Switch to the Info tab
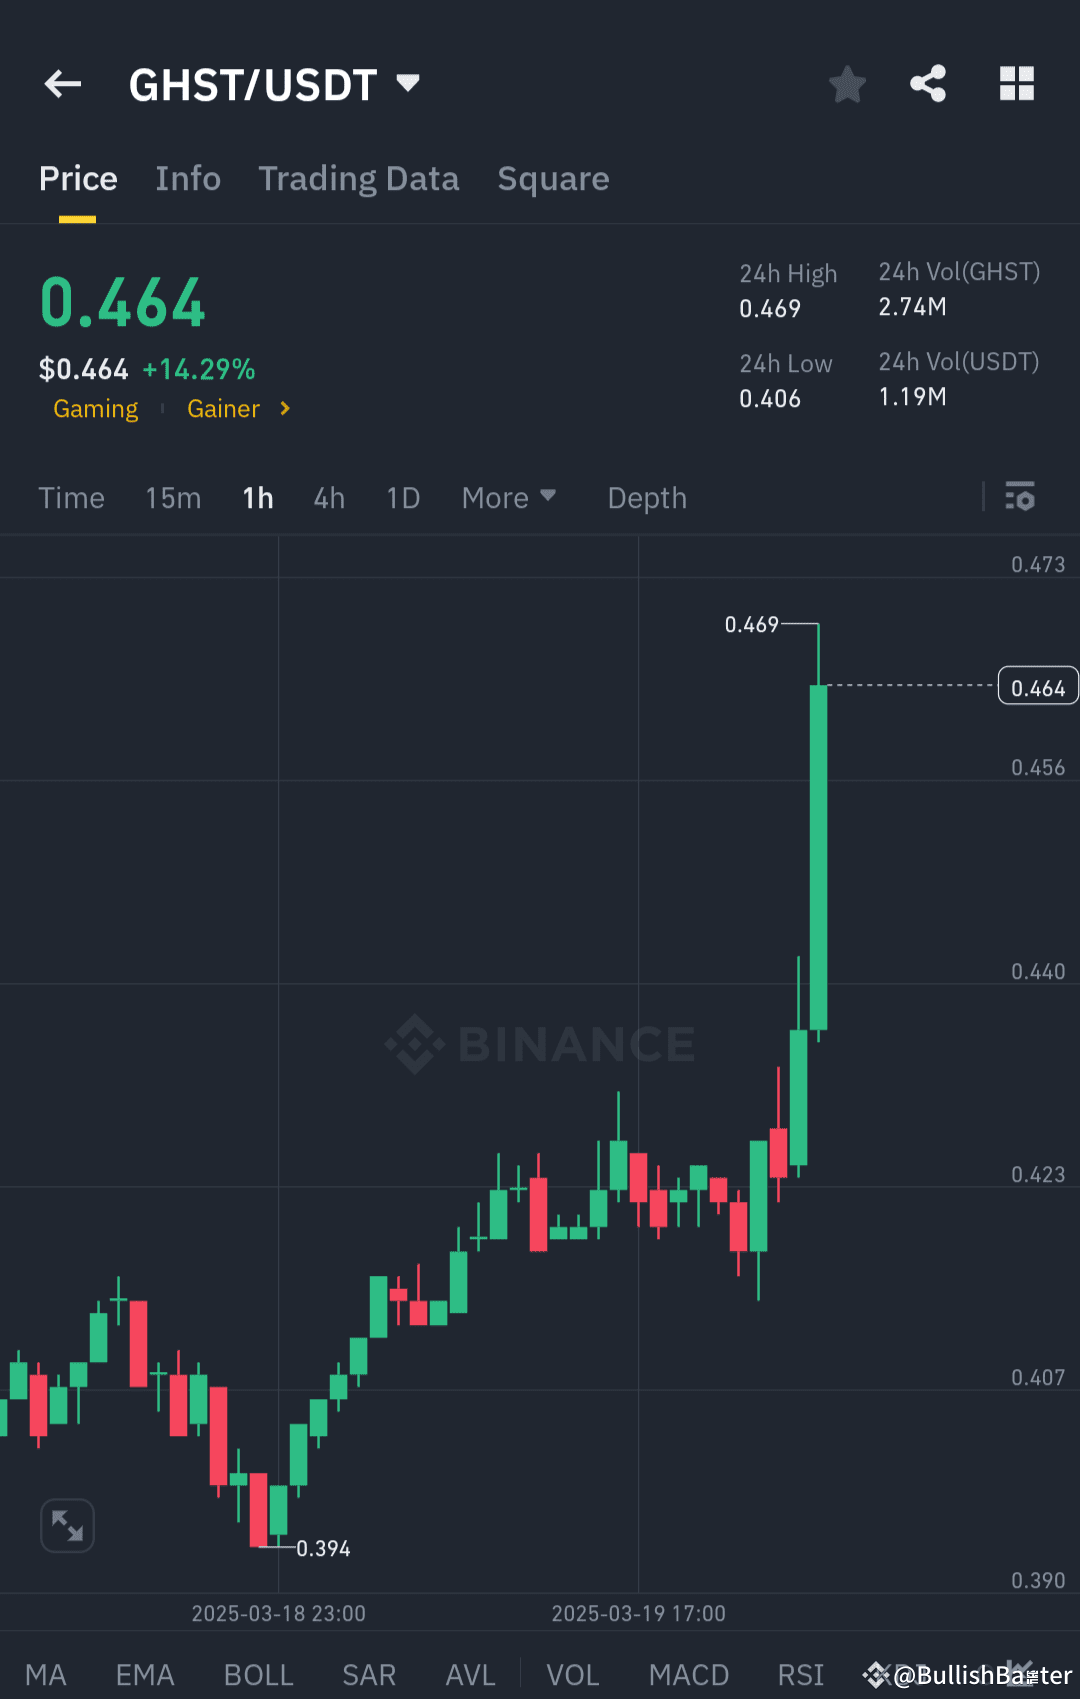The height and width of the screenshot is (1699, 1080). coord(188,178)
